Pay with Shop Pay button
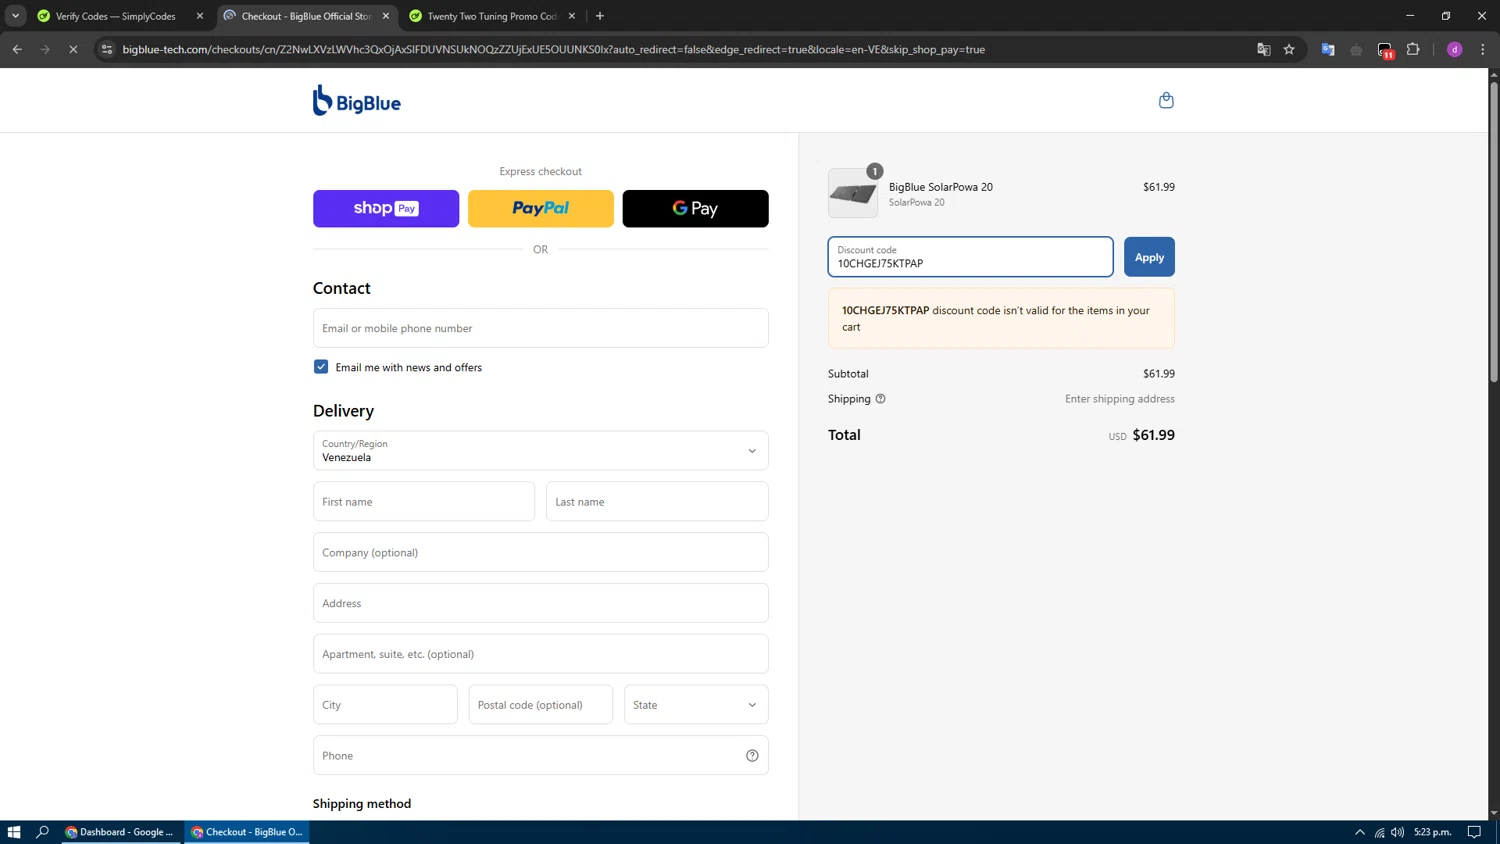Viewport: 1500px width, 844px height. click(386, 209)
